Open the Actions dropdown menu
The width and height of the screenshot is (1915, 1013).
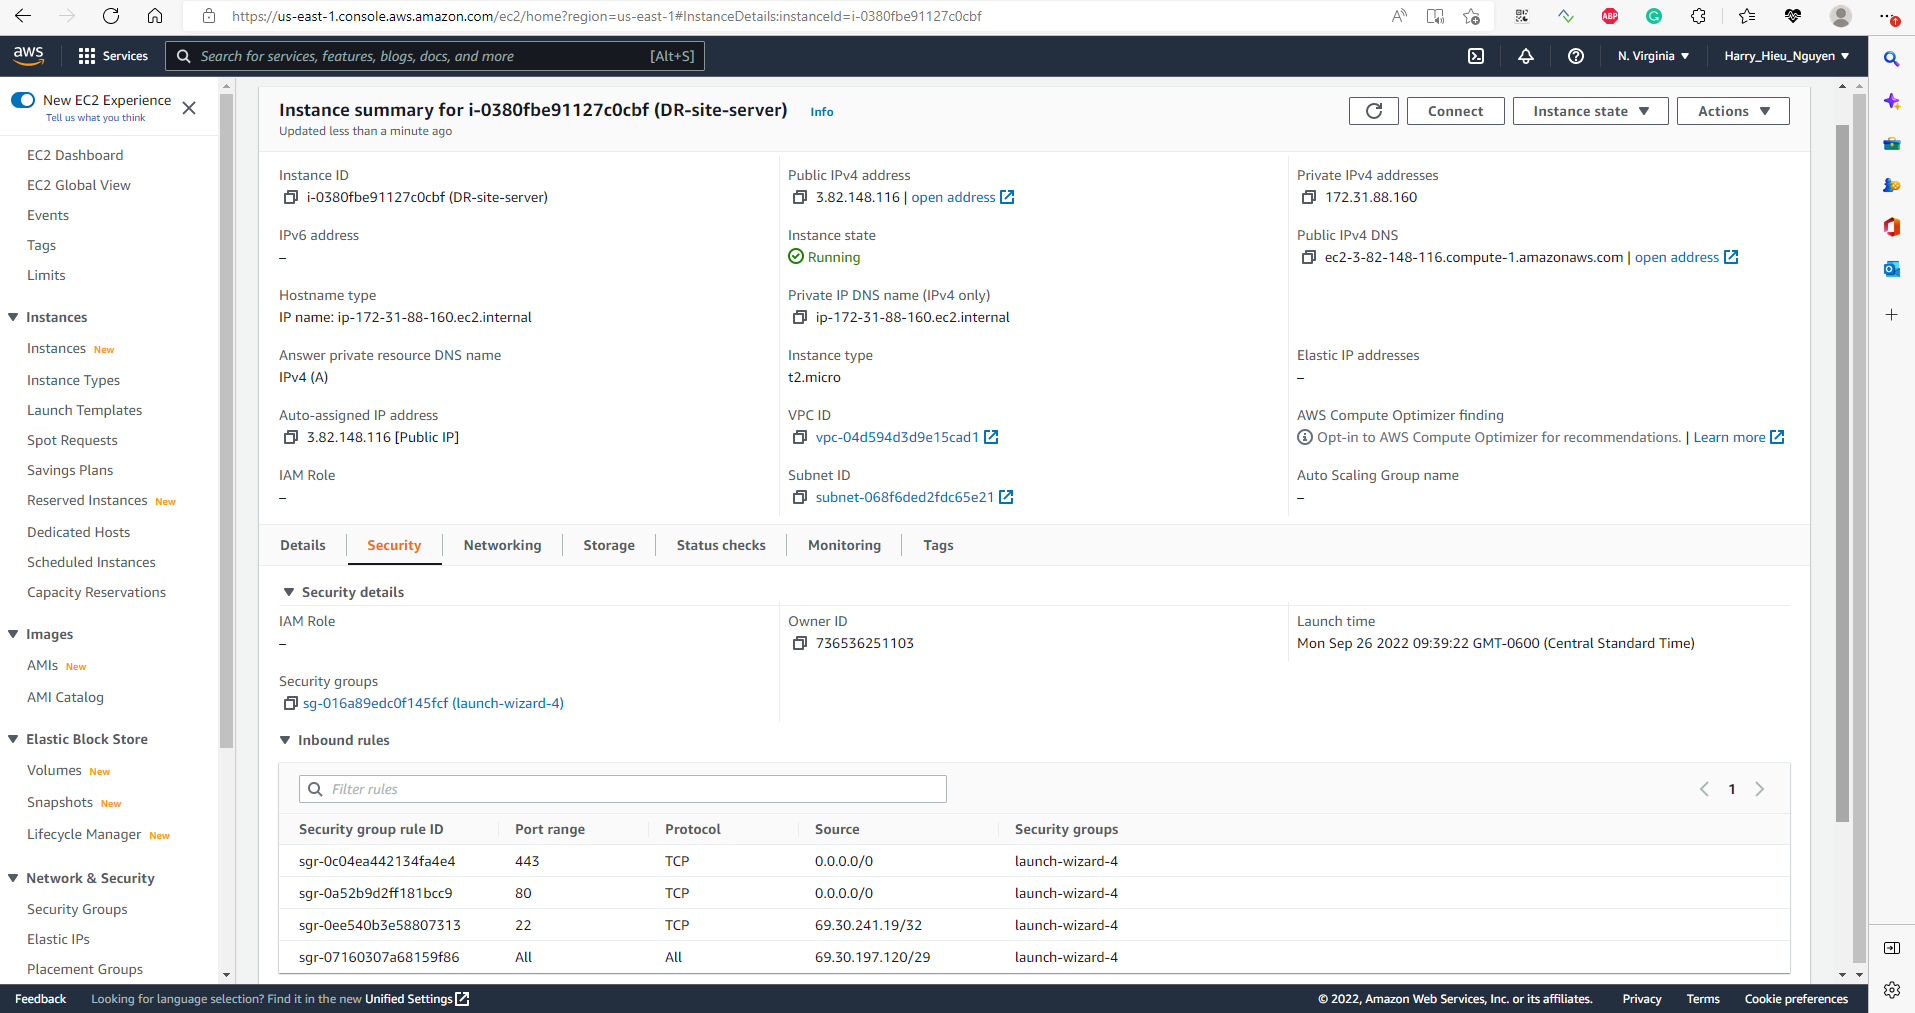click(1732, 111)
